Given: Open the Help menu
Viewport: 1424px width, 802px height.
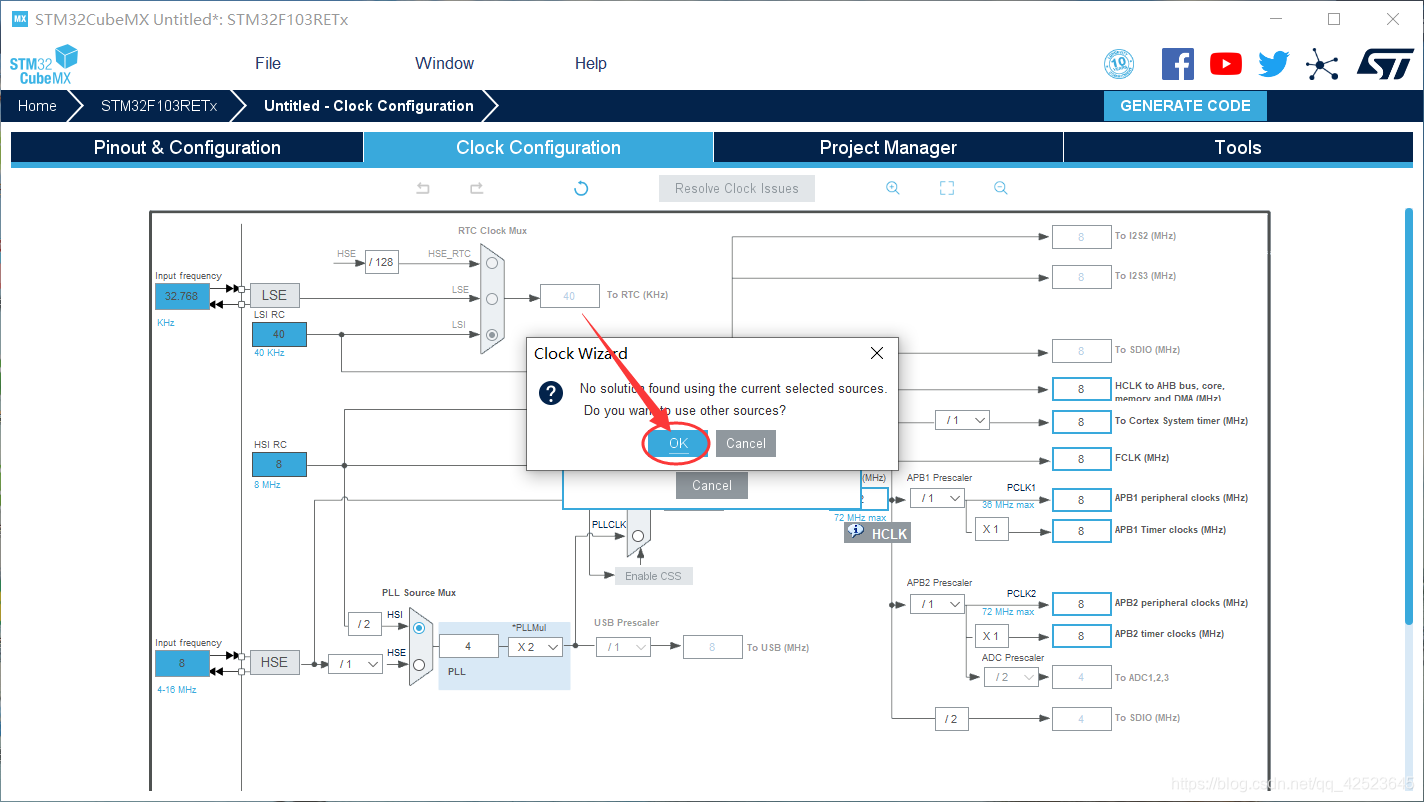Looking at the screenshot, I should 590,63.
